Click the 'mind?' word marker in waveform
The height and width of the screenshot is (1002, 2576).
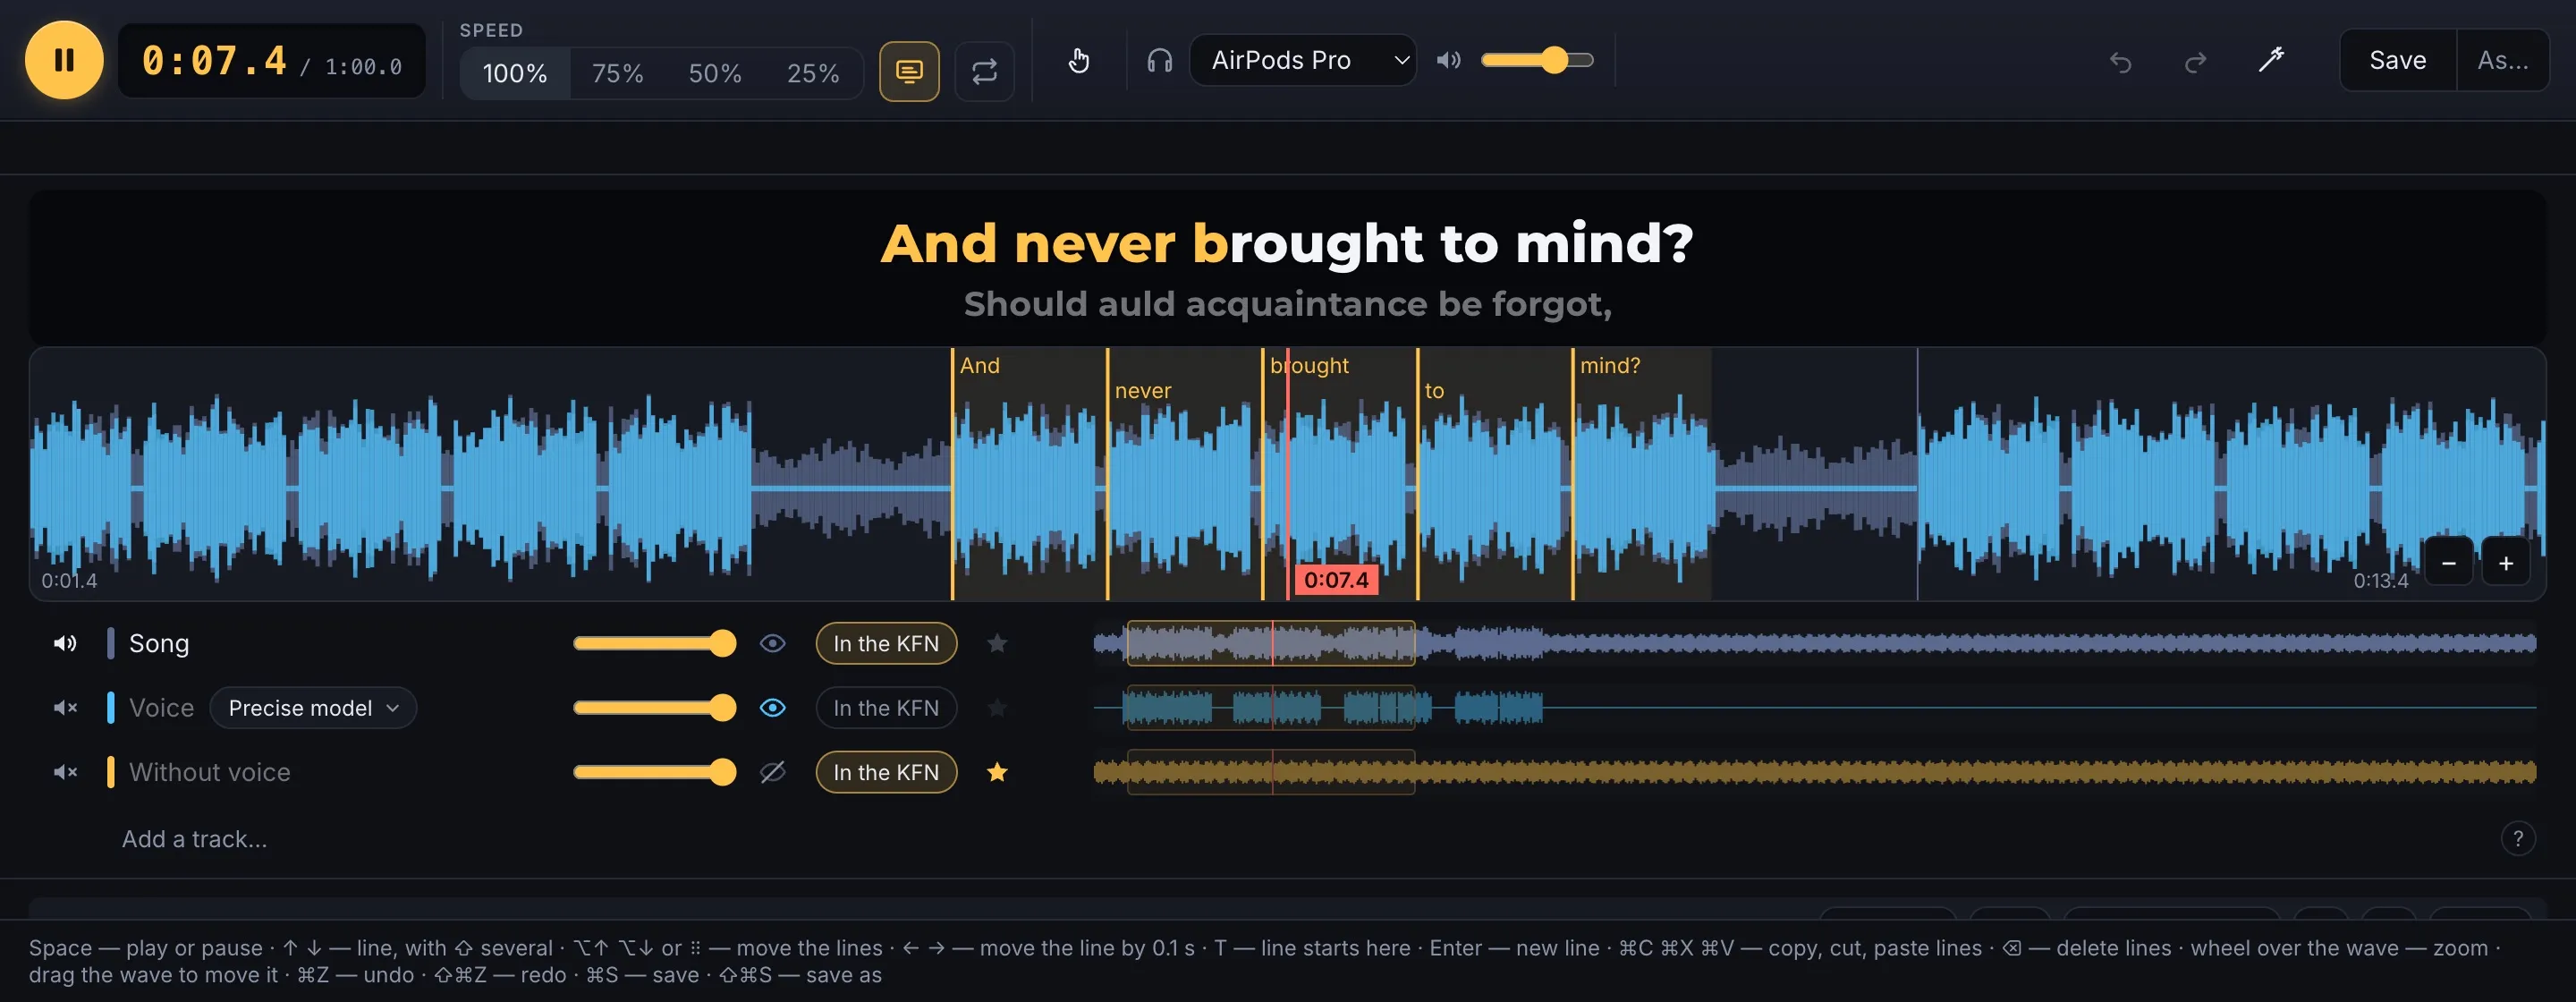pyautogui.click(x=1610, y=366)
